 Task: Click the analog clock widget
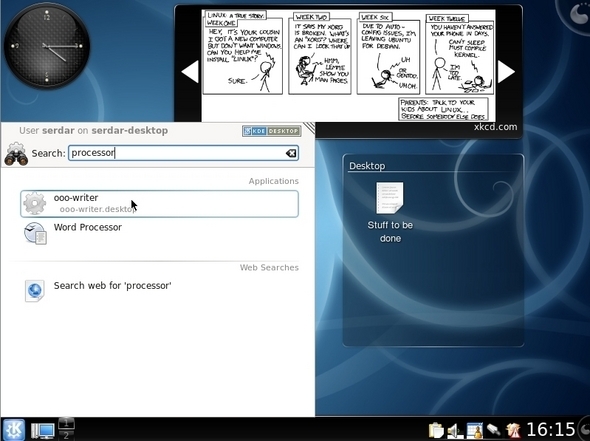(x=47, y=46)
